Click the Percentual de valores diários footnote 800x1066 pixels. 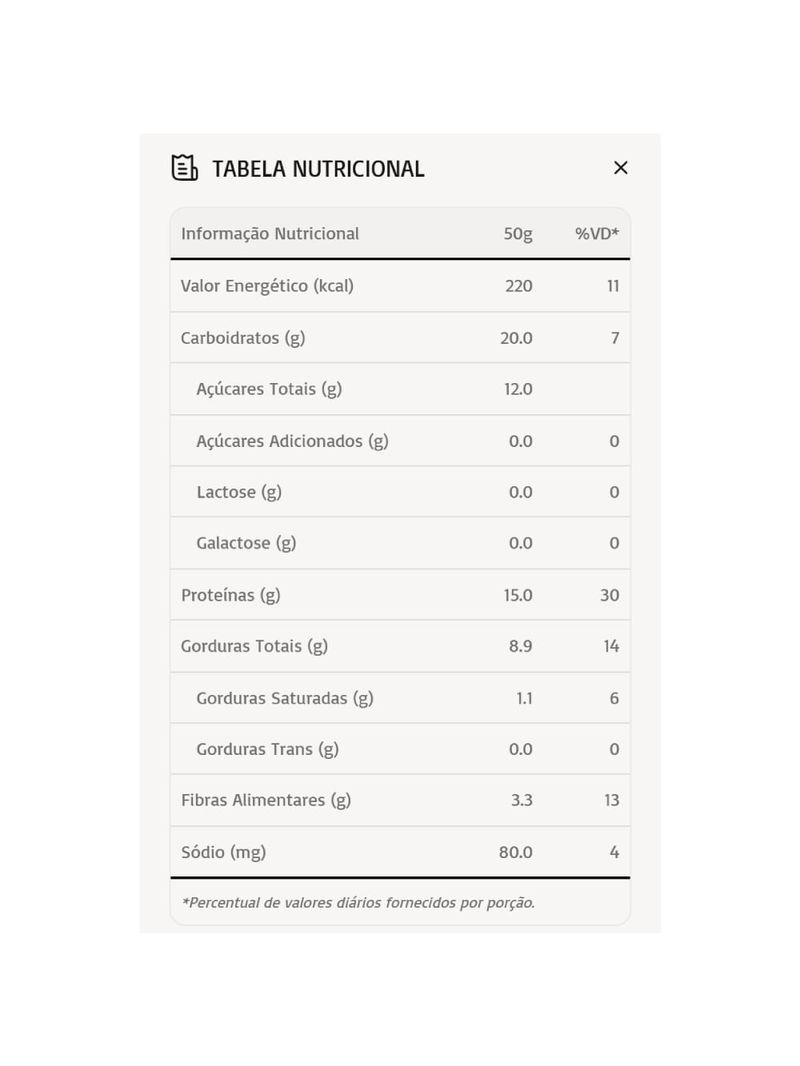tap(358, 903)
